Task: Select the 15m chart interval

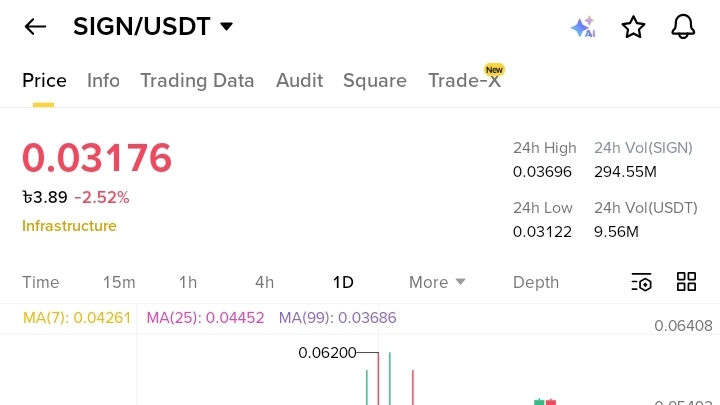Action: click(x=119, y=282)
